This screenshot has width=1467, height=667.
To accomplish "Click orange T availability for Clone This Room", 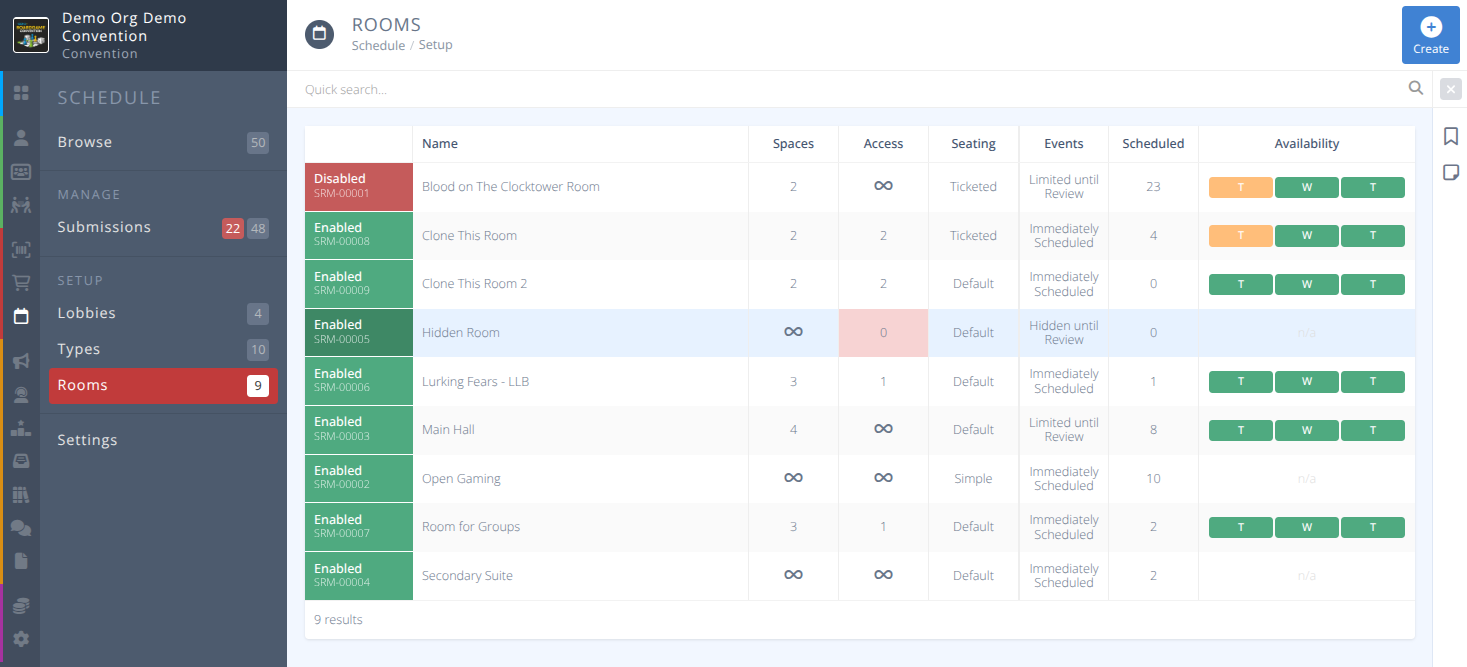I will click(1240, 236).
